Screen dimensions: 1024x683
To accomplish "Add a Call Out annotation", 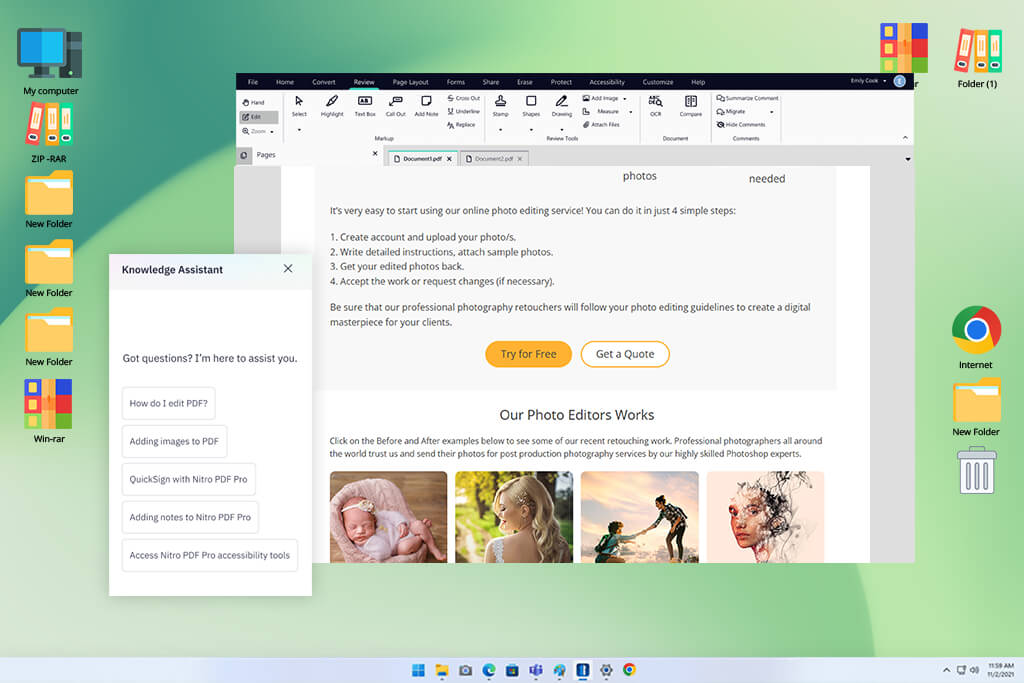I will [396, 105].
